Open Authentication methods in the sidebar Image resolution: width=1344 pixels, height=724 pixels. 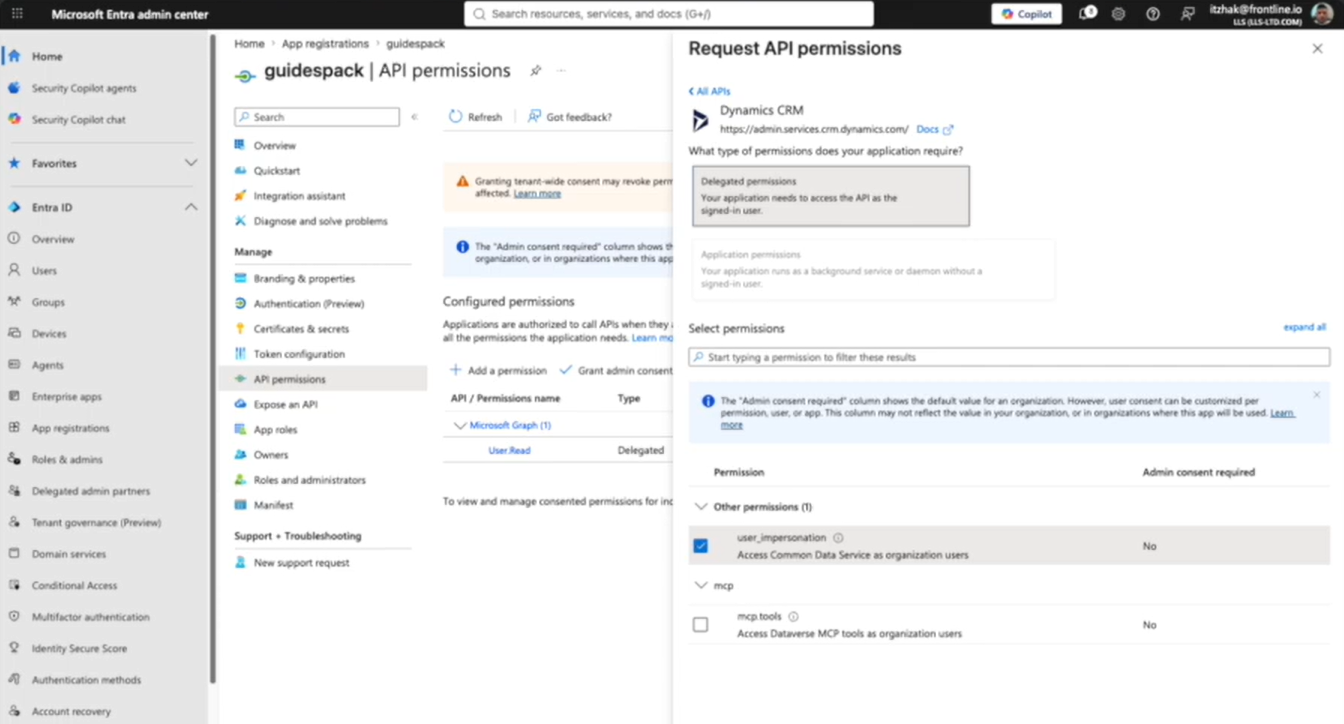pos(86,680)
